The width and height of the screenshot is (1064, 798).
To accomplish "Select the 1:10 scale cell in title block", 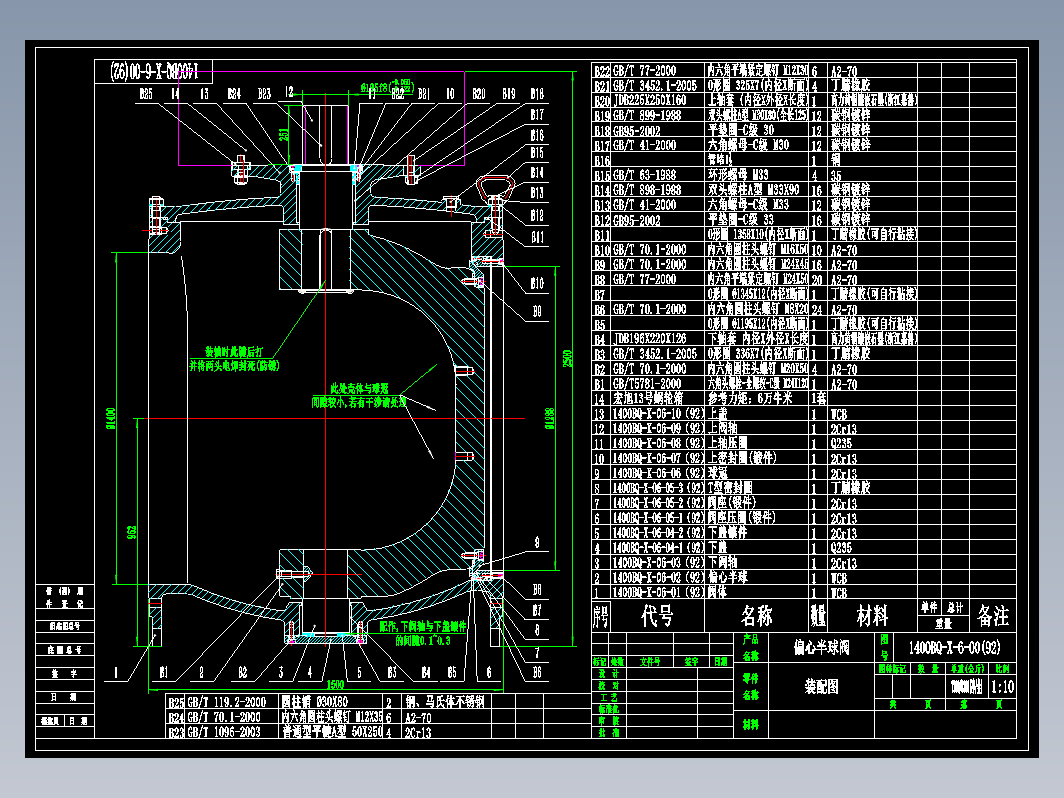I will [1000, 688].
